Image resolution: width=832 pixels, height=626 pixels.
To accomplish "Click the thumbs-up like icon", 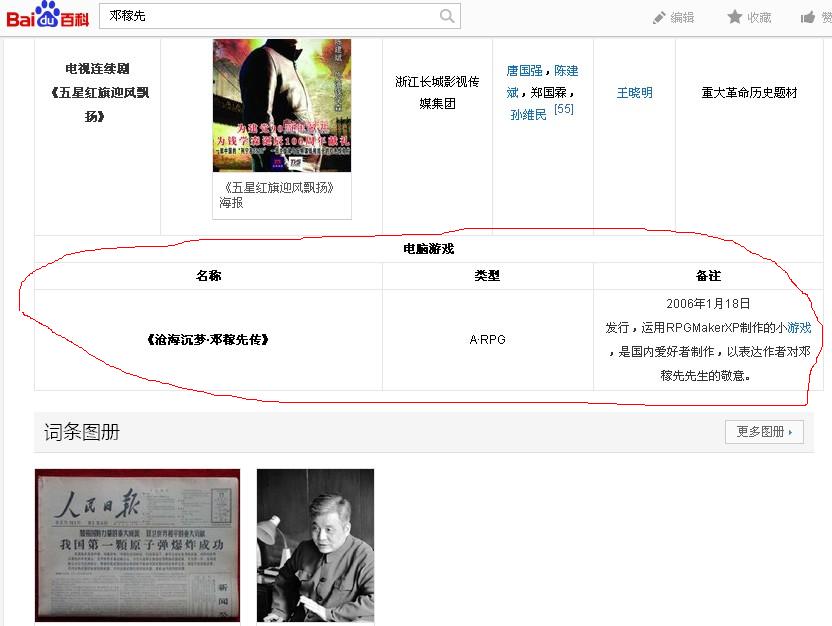I will click(x=808, y=18).
